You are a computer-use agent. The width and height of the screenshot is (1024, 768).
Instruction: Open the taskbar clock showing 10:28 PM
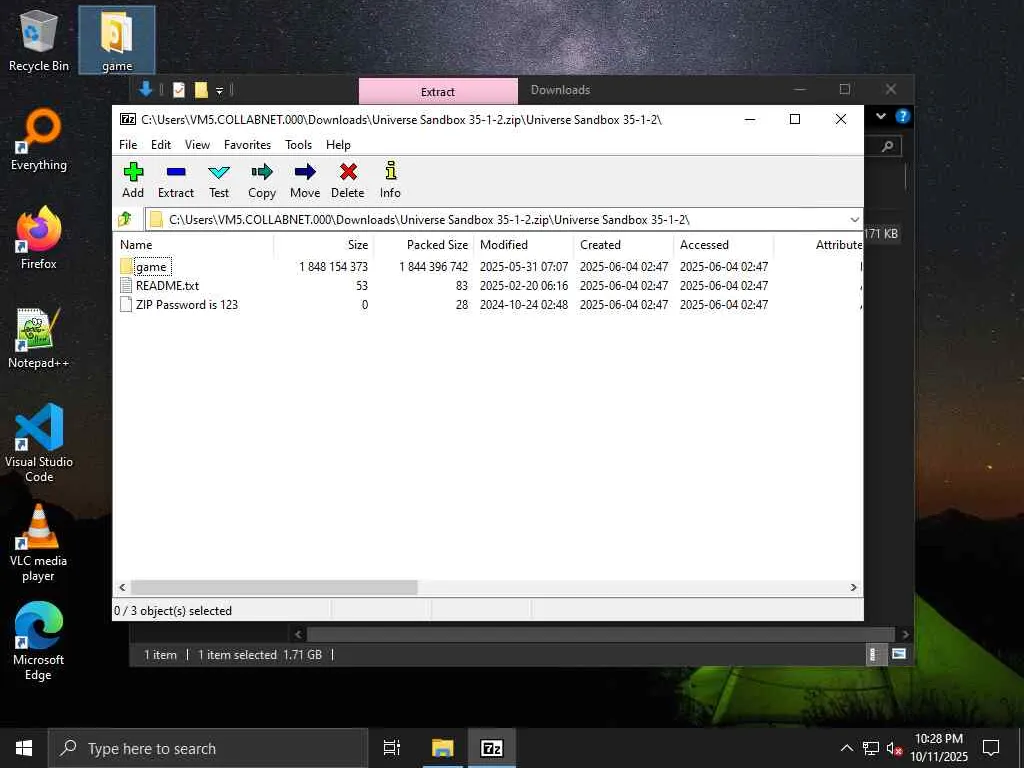point(938,748)
